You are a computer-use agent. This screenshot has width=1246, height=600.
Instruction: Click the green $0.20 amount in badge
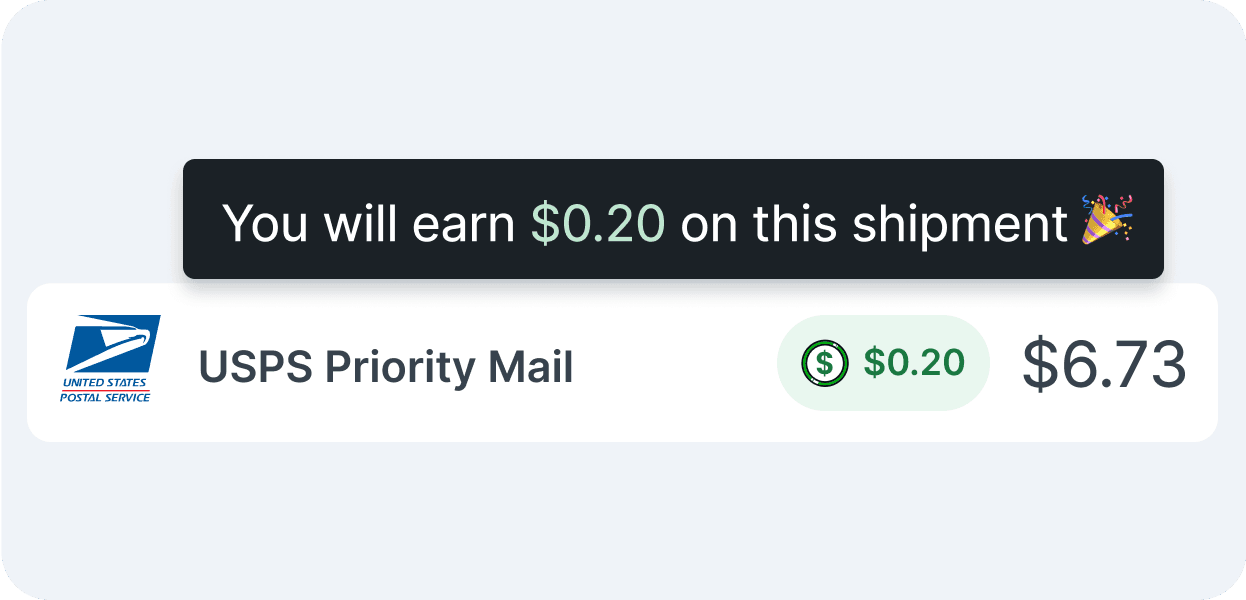pyautogui.click(x=914, y=363)
